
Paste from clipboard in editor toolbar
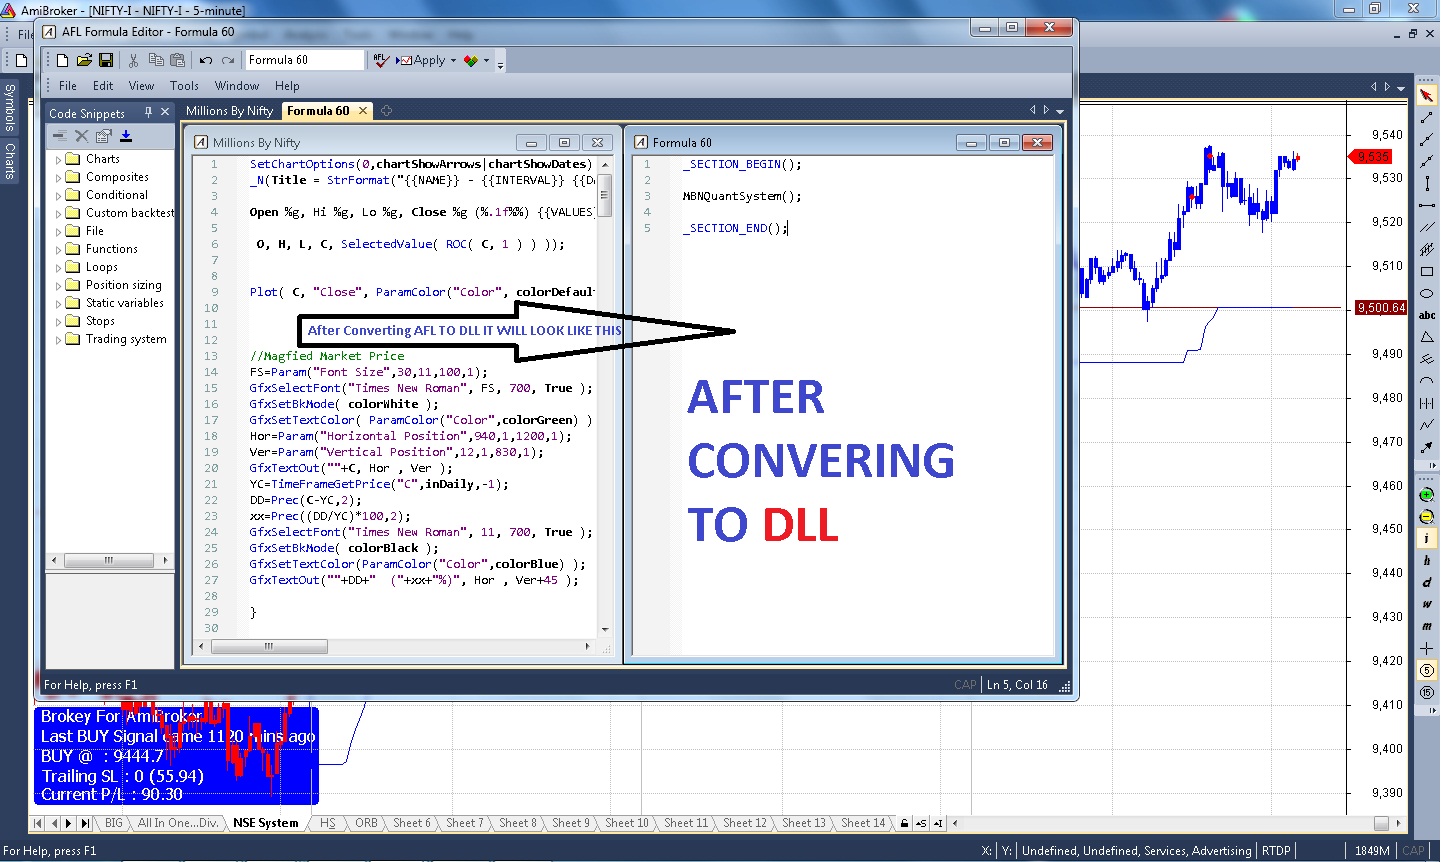tap(177, 60)
